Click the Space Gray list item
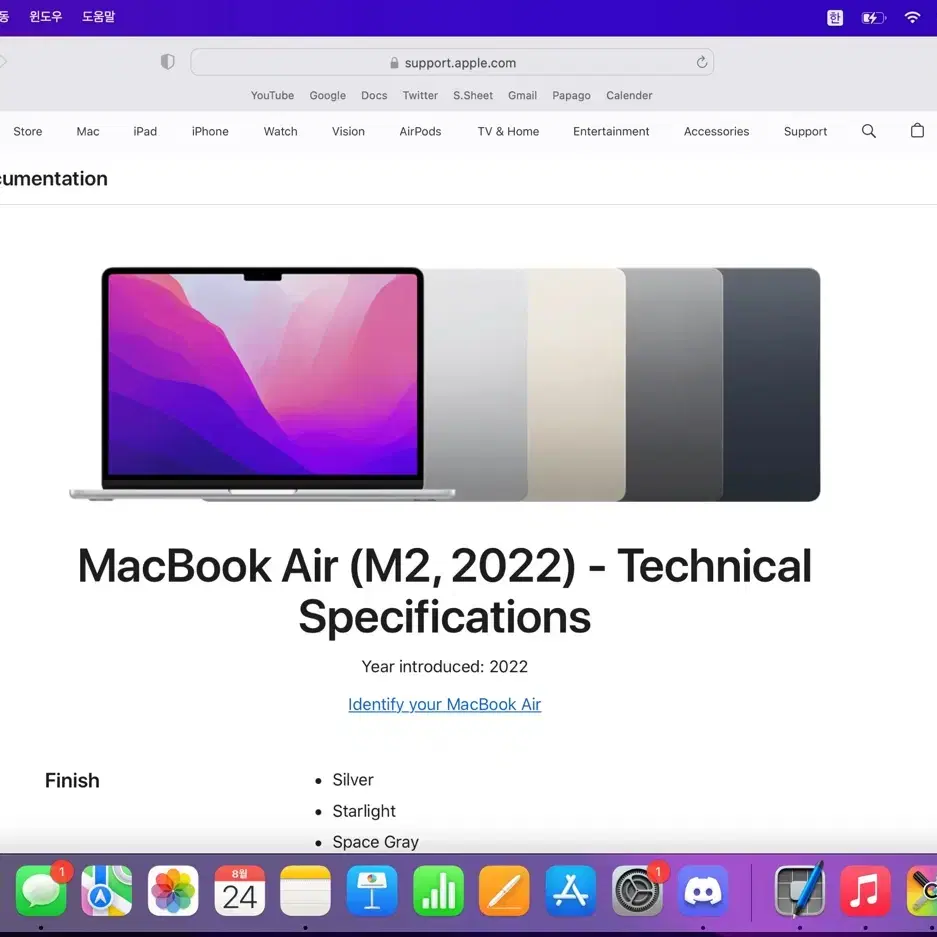This screenshot has width=937, height=937. point(375,842)
